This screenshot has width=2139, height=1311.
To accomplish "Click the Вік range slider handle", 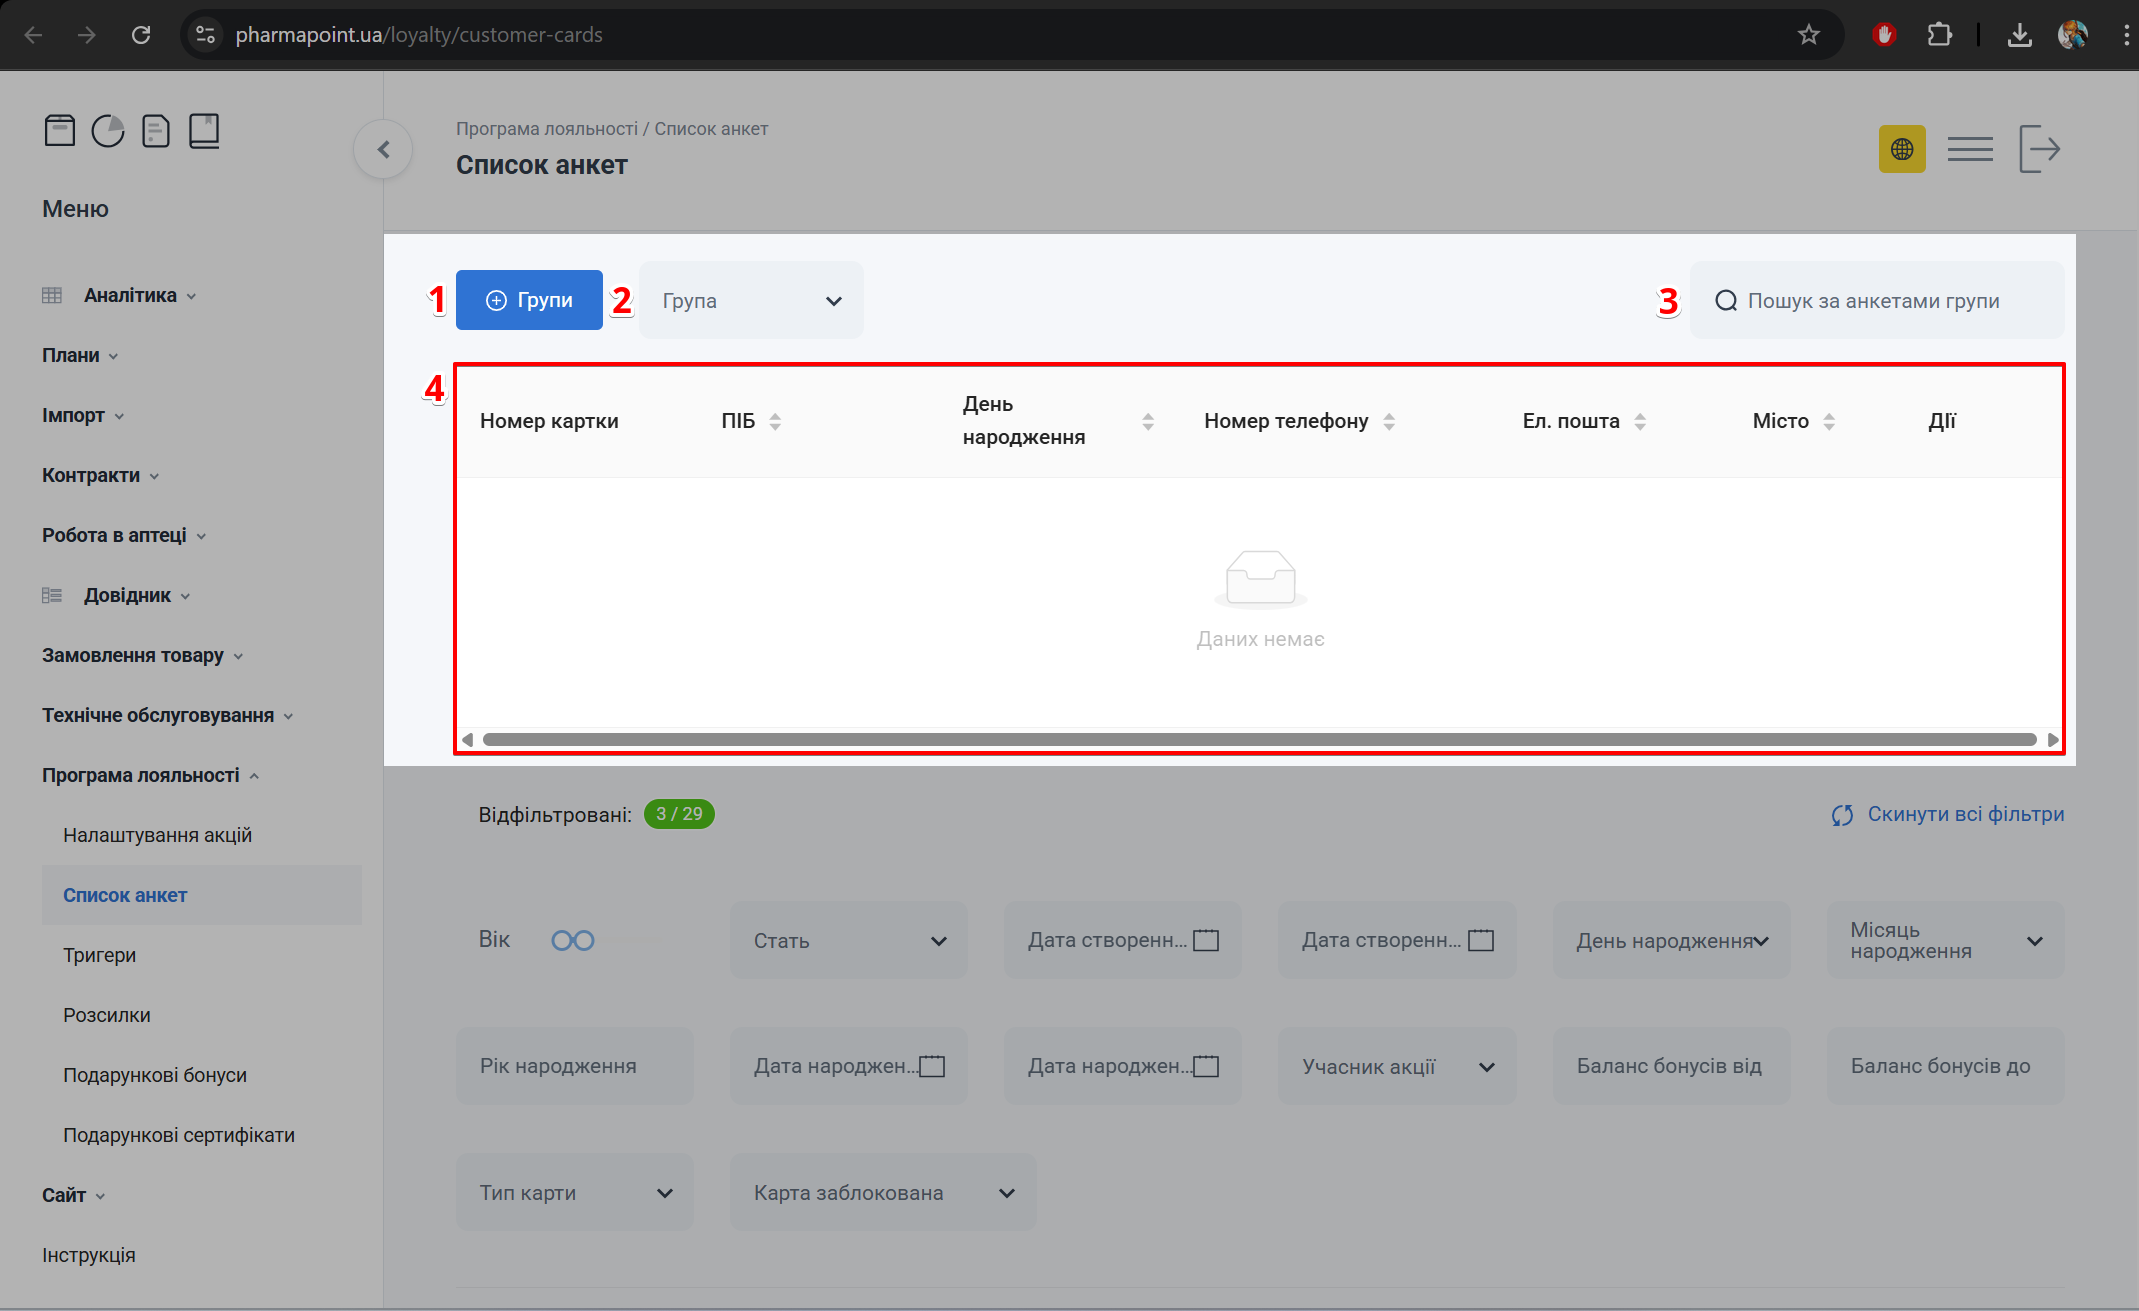I will pos(562,941).
